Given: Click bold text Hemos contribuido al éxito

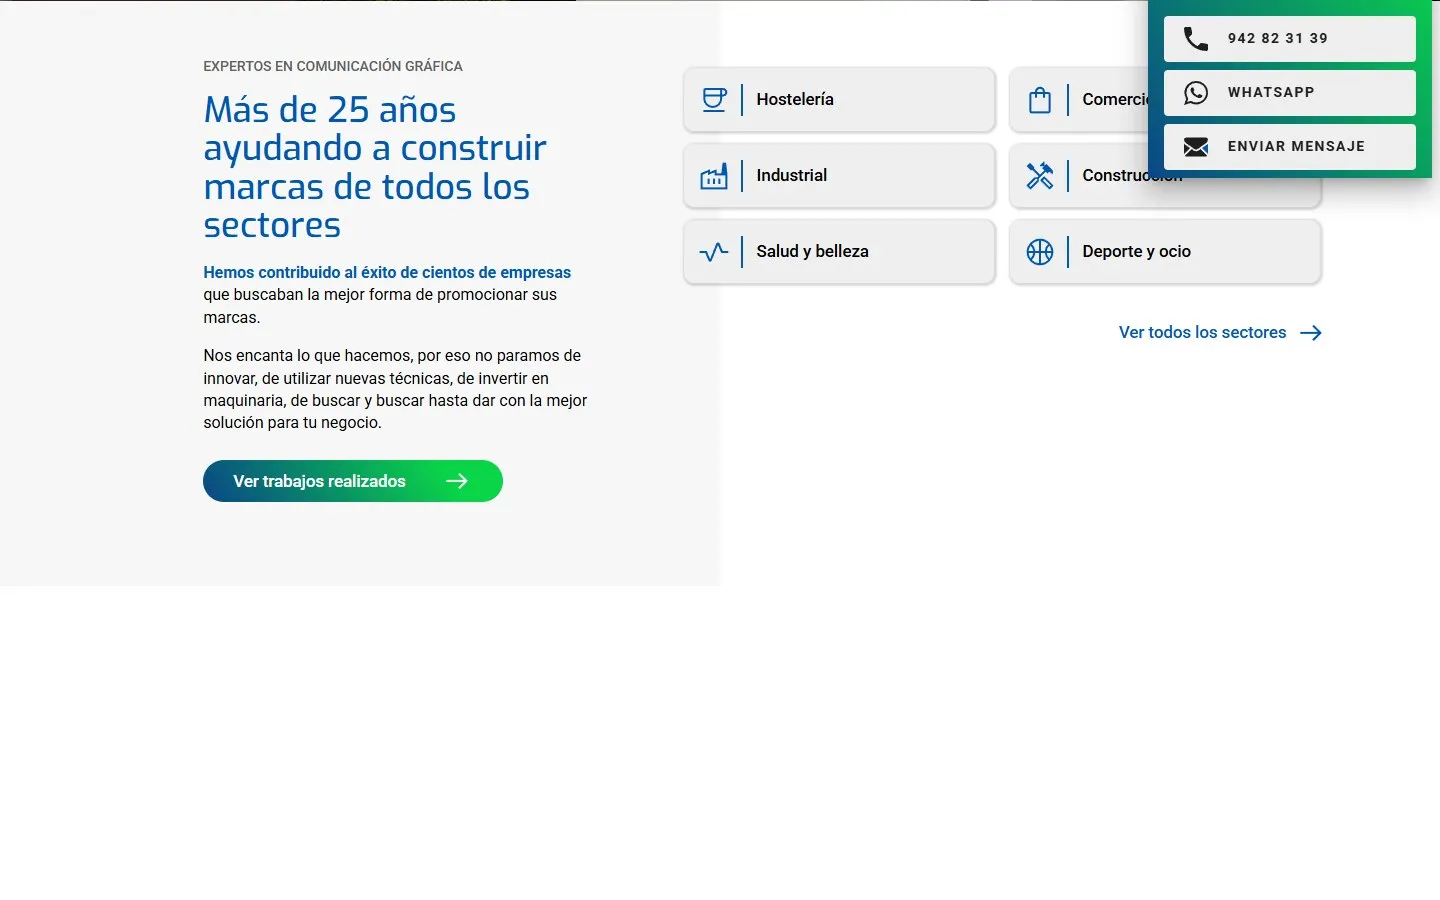Looking at the screenshot, I should (387, 272).
